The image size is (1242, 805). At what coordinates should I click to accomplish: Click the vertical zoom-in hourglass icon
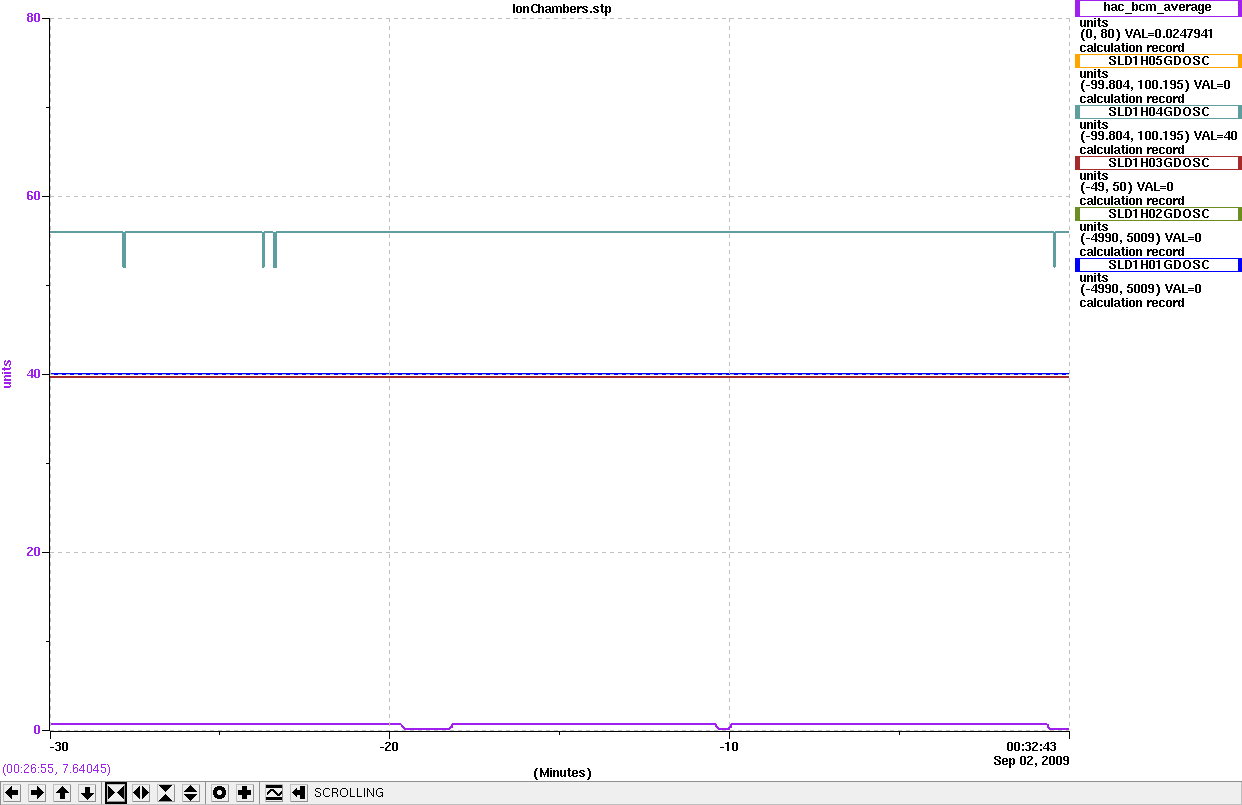click(x=166, y=793)
